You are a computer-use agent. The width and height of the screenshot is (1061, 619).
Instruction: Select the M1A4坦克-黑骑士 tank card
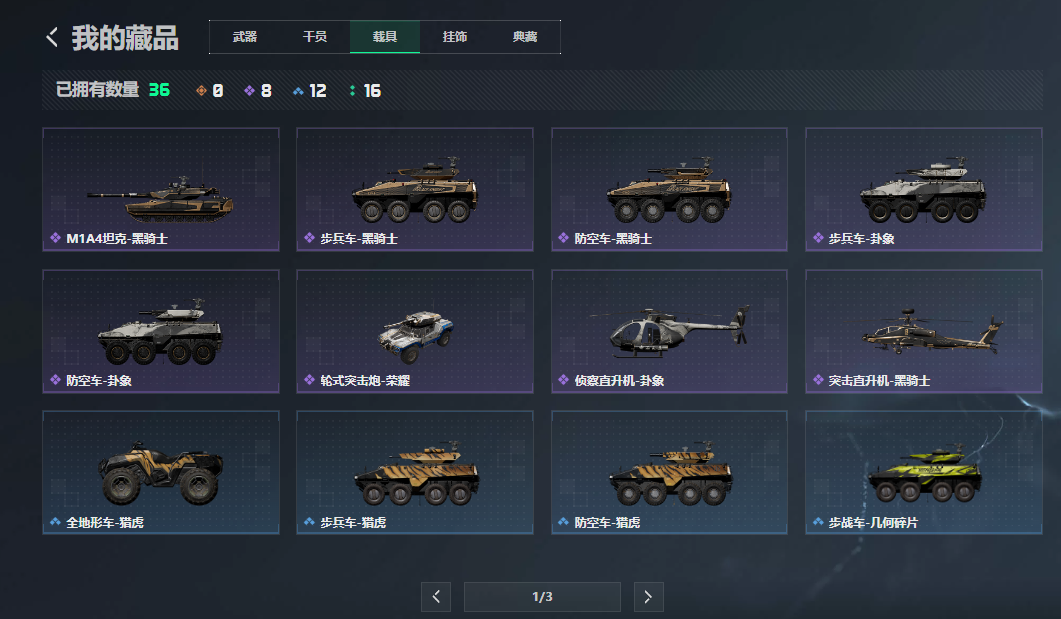point(161,189)
